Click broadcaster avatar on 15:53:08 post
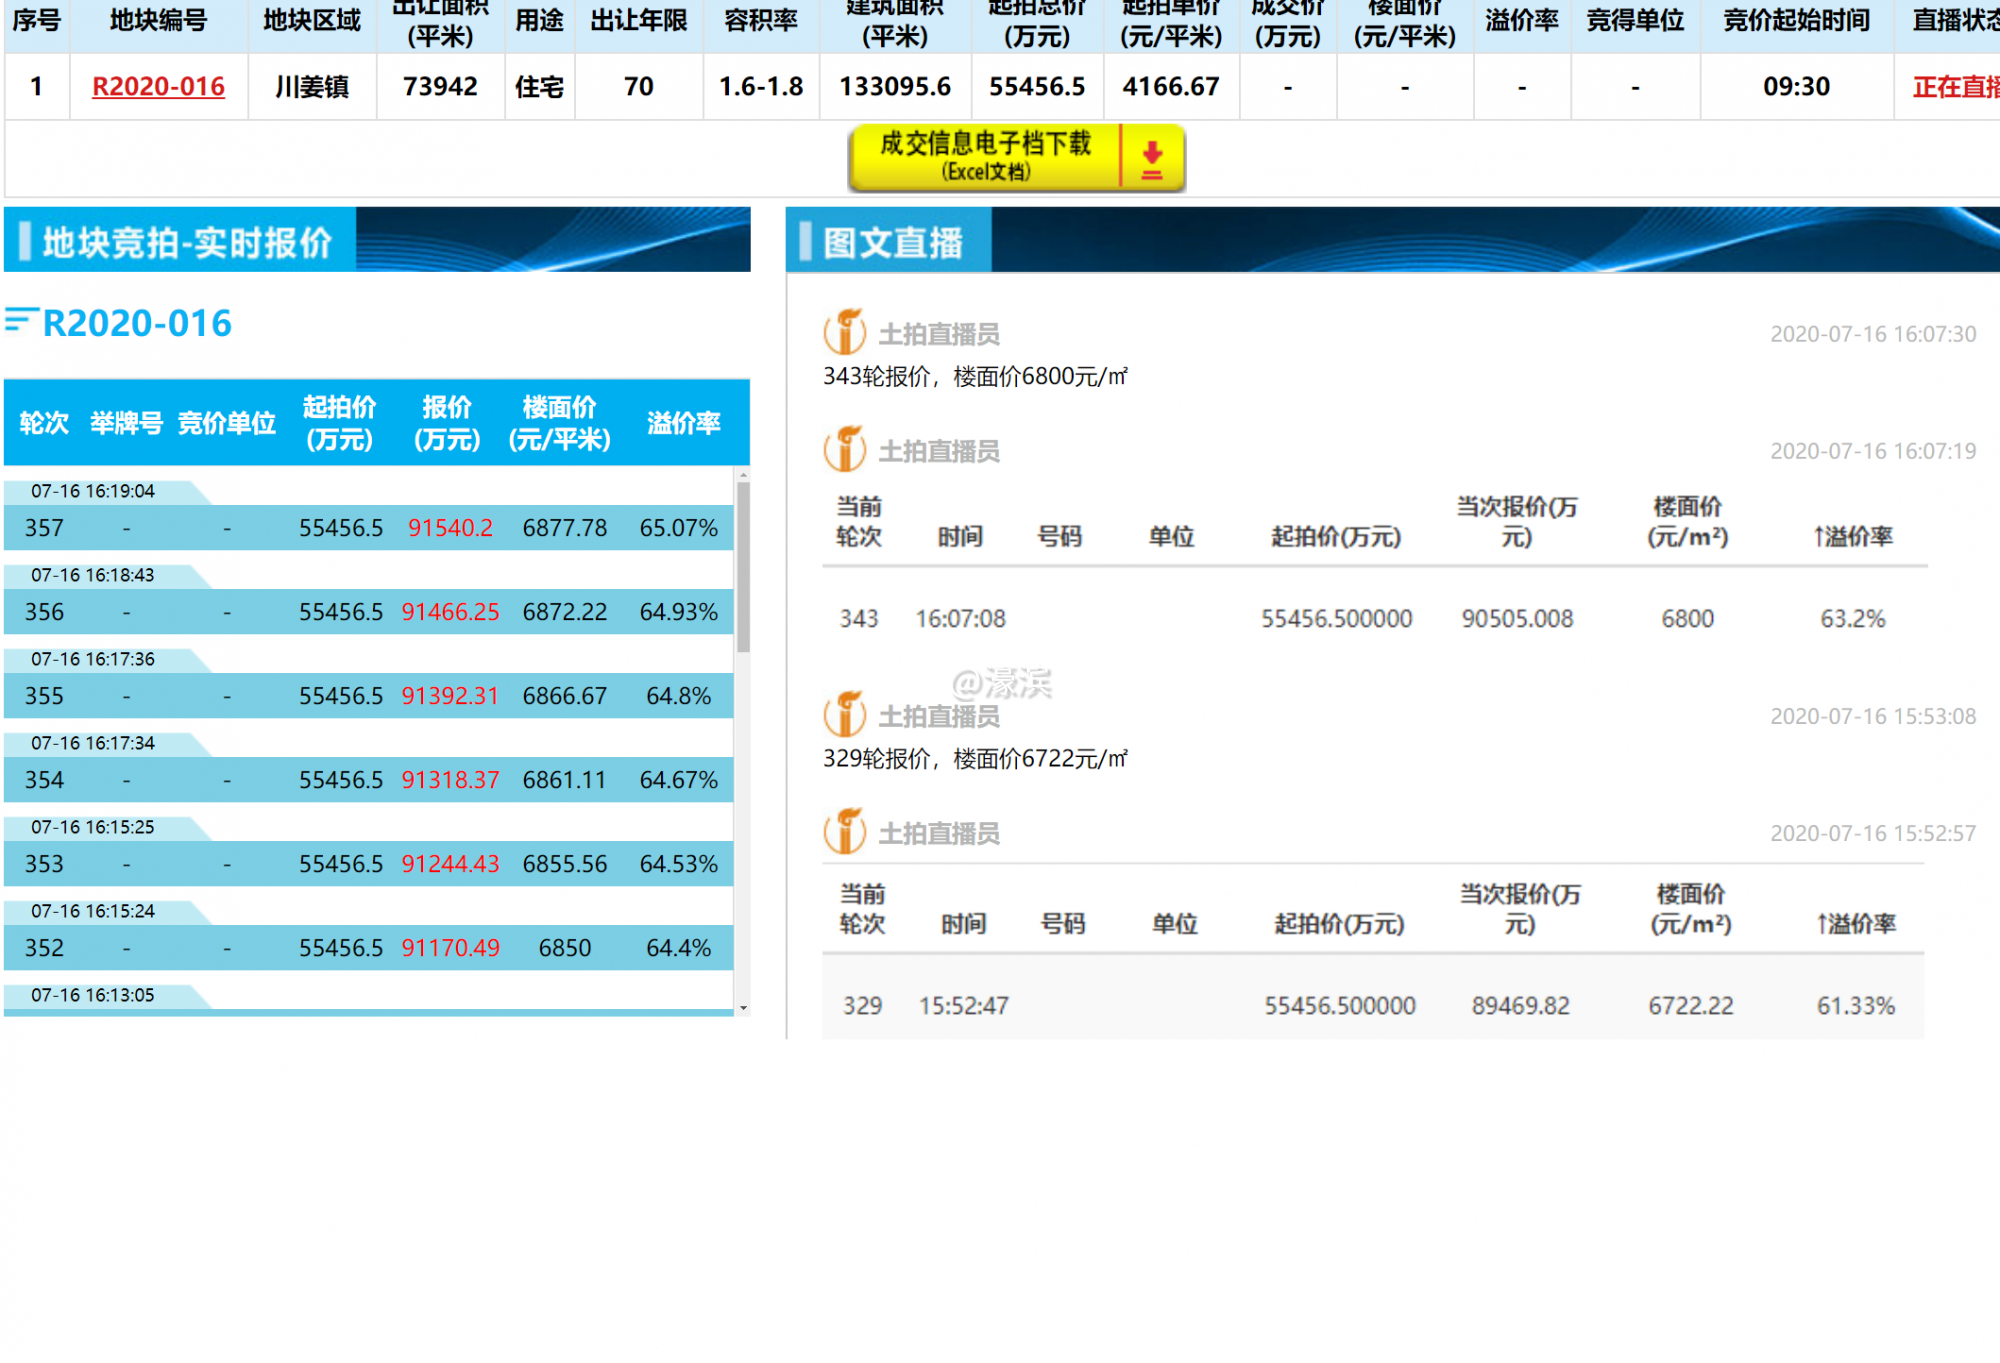This screenshot has width=2000, height=1363. pos(845,714)
